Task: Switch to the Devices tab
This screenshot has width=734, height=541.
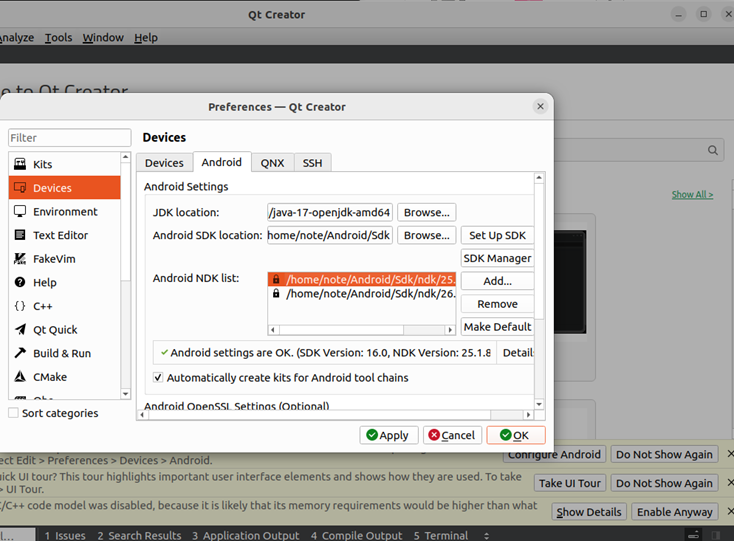Action: 164,163
